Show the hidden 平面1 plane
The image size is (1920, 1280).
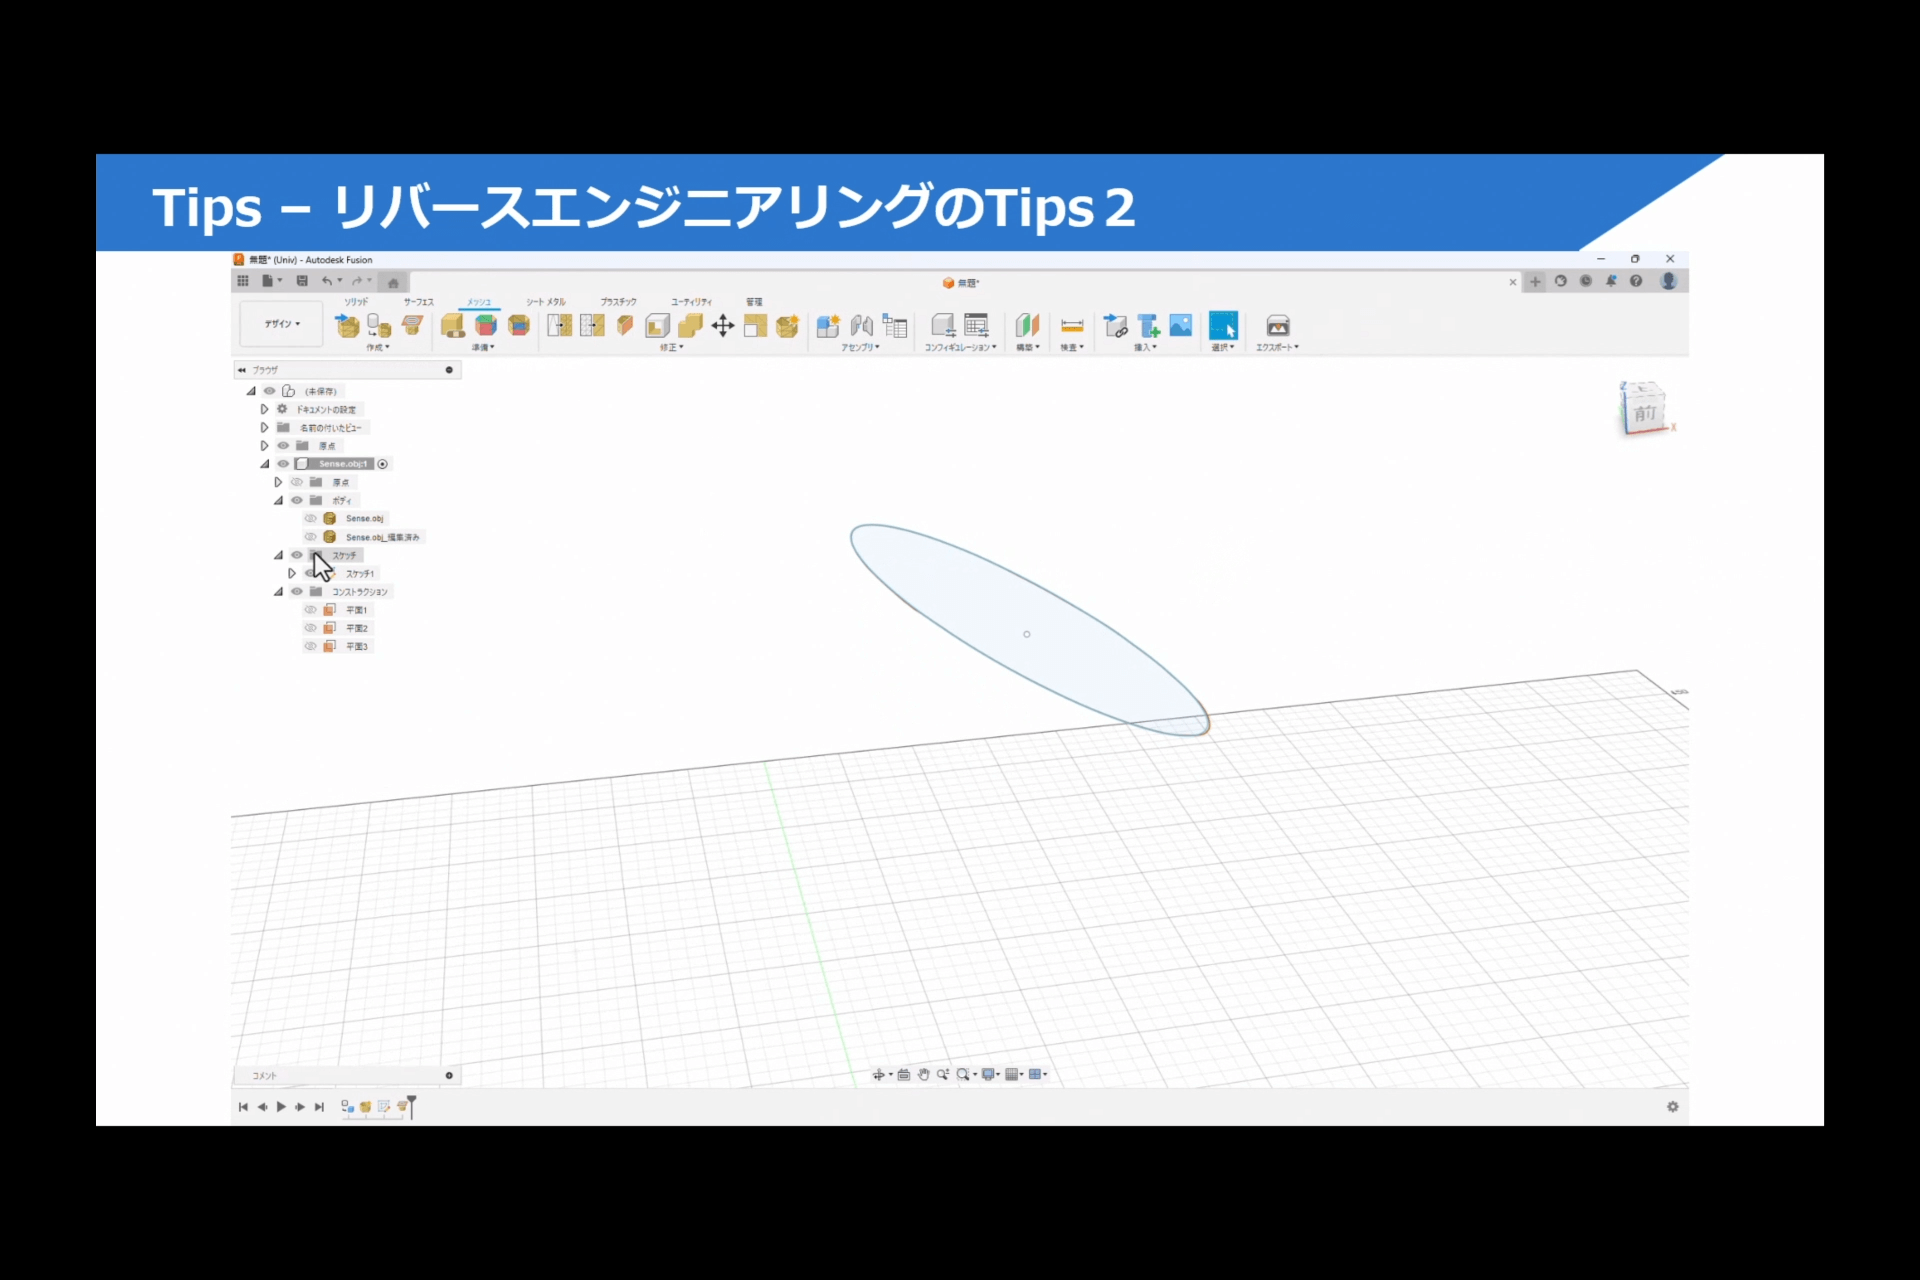[310, 610]
